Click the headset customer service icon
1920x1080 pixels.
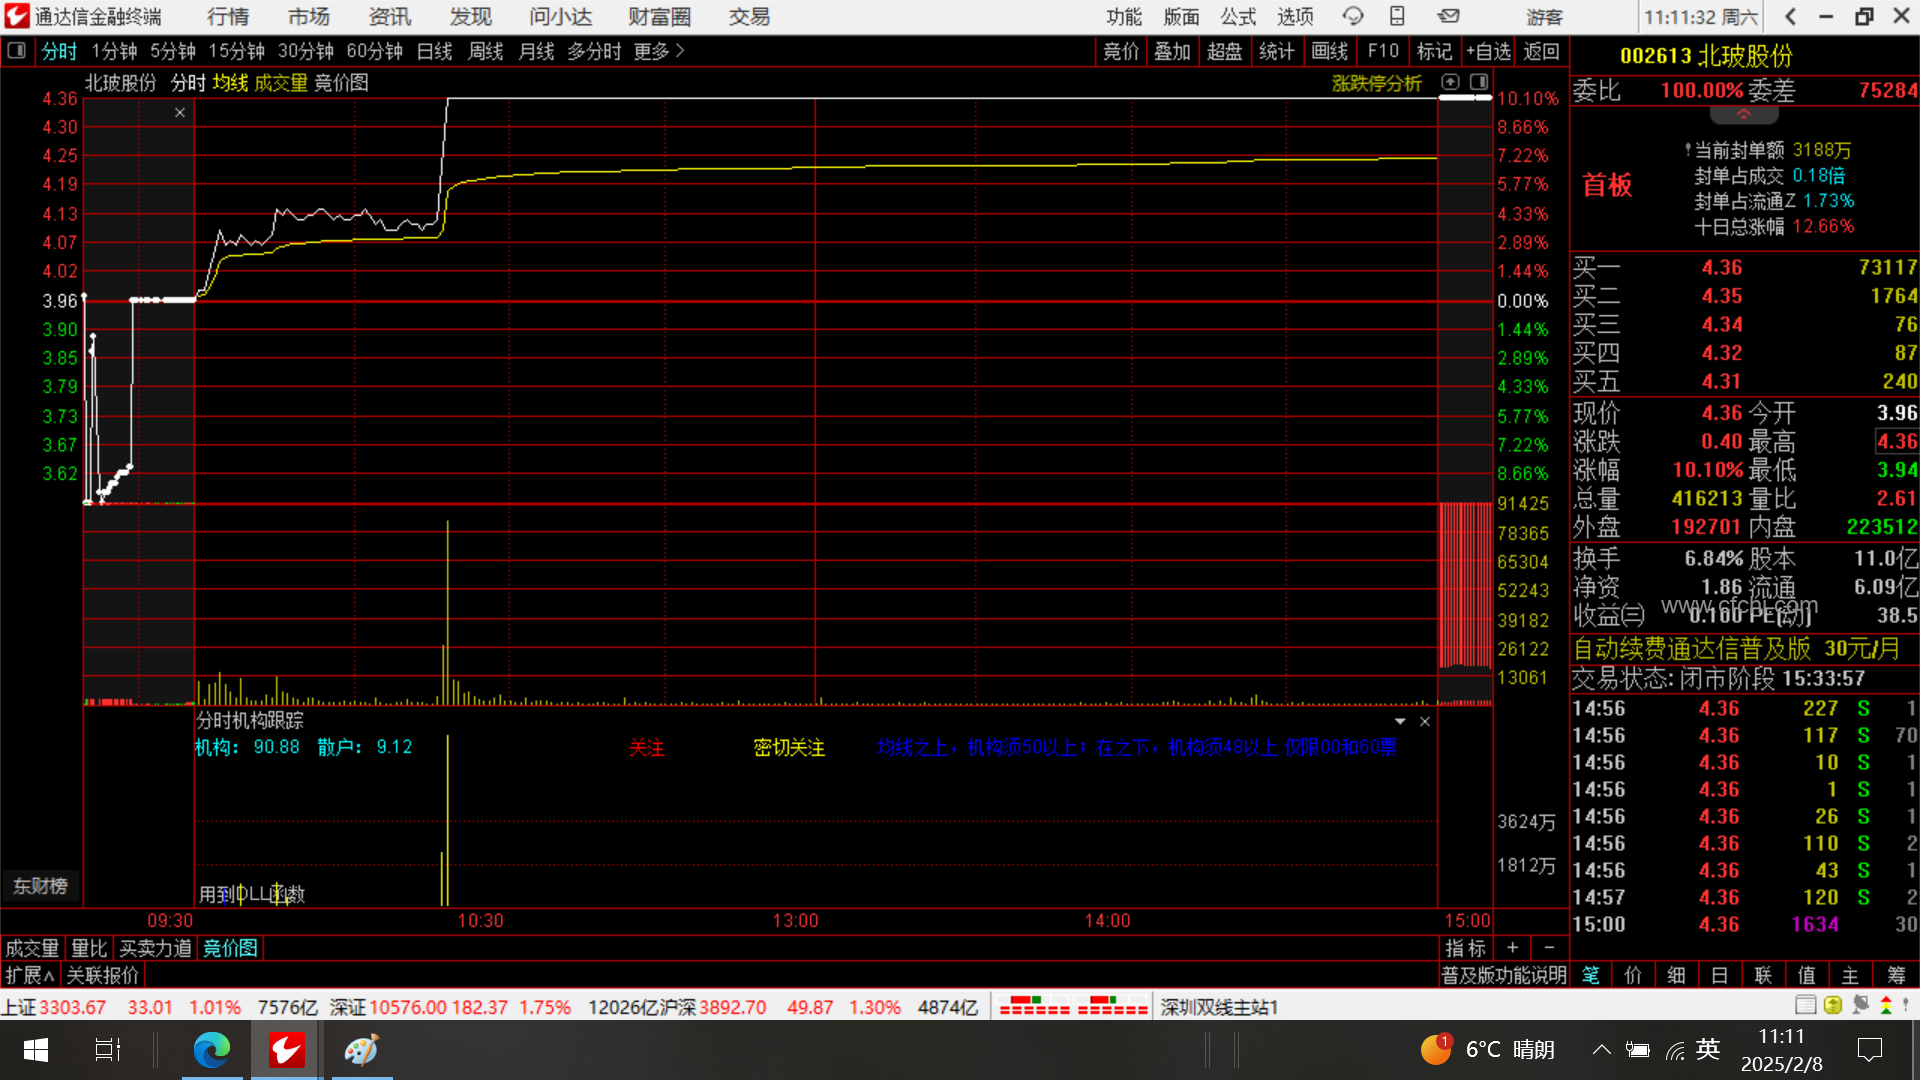(x=1353, y=16)
